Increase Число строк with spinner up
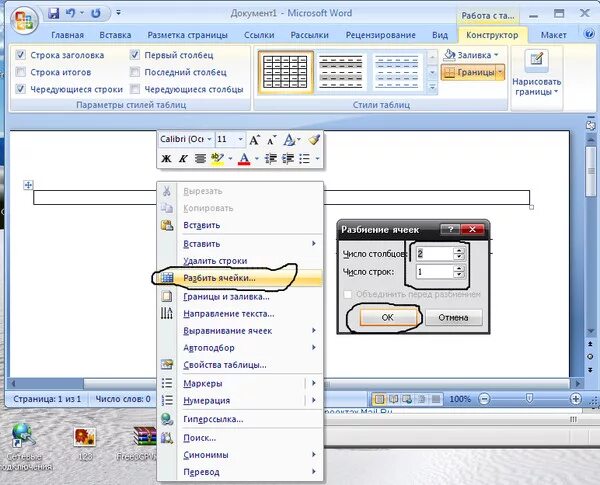The image size is (600, 485). point(459,268)
